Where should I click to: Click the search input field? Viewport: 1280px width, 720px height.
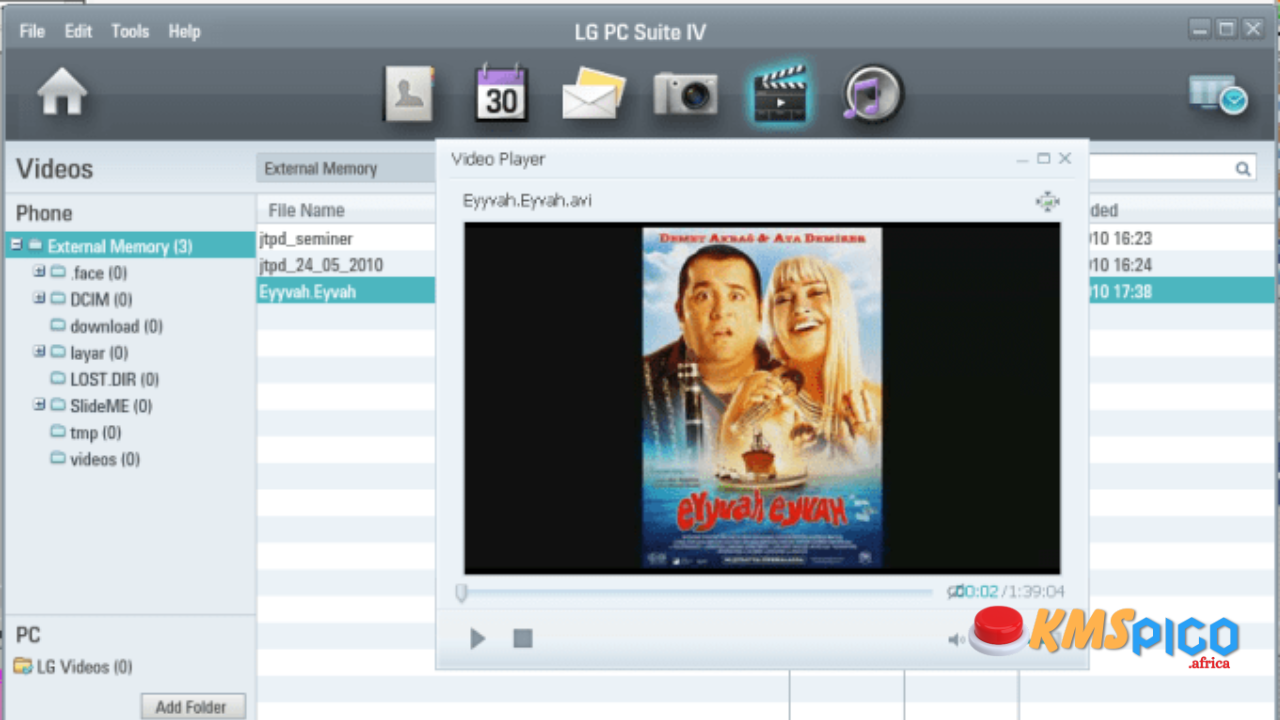point(1159,169)
